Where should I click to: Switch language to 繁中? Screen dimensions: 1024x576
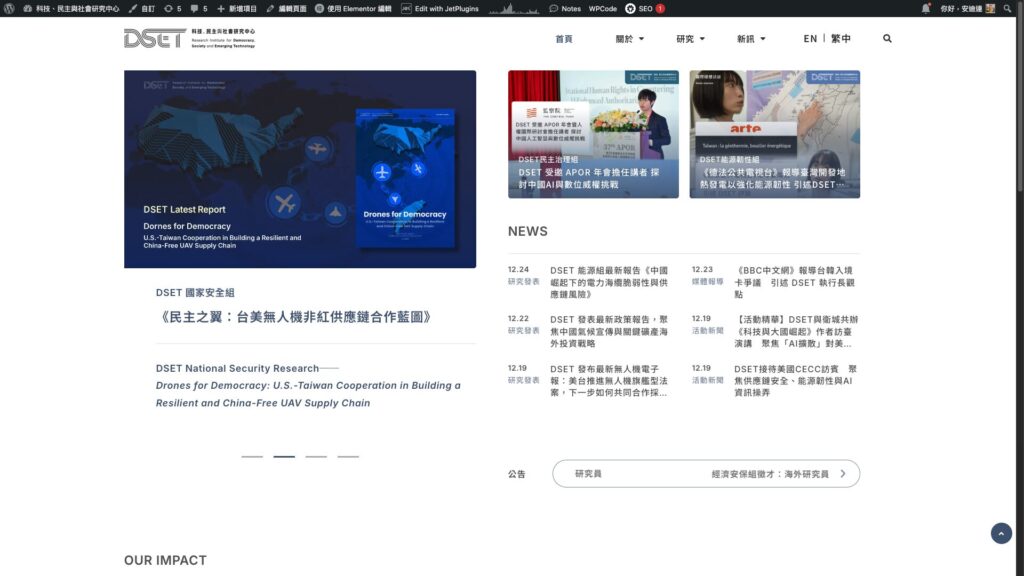point(841,39)
